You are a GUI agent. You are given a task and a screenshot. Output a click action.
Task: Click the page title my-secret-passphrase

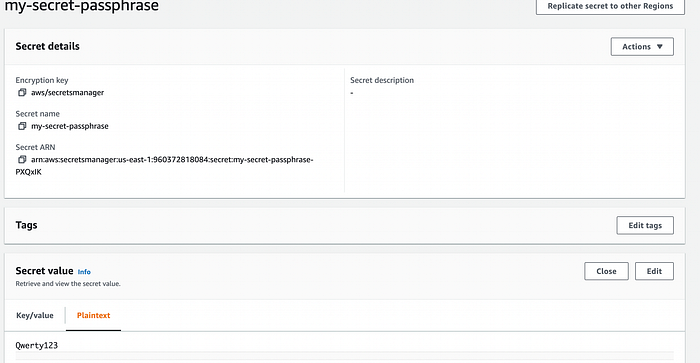(82, 6)
